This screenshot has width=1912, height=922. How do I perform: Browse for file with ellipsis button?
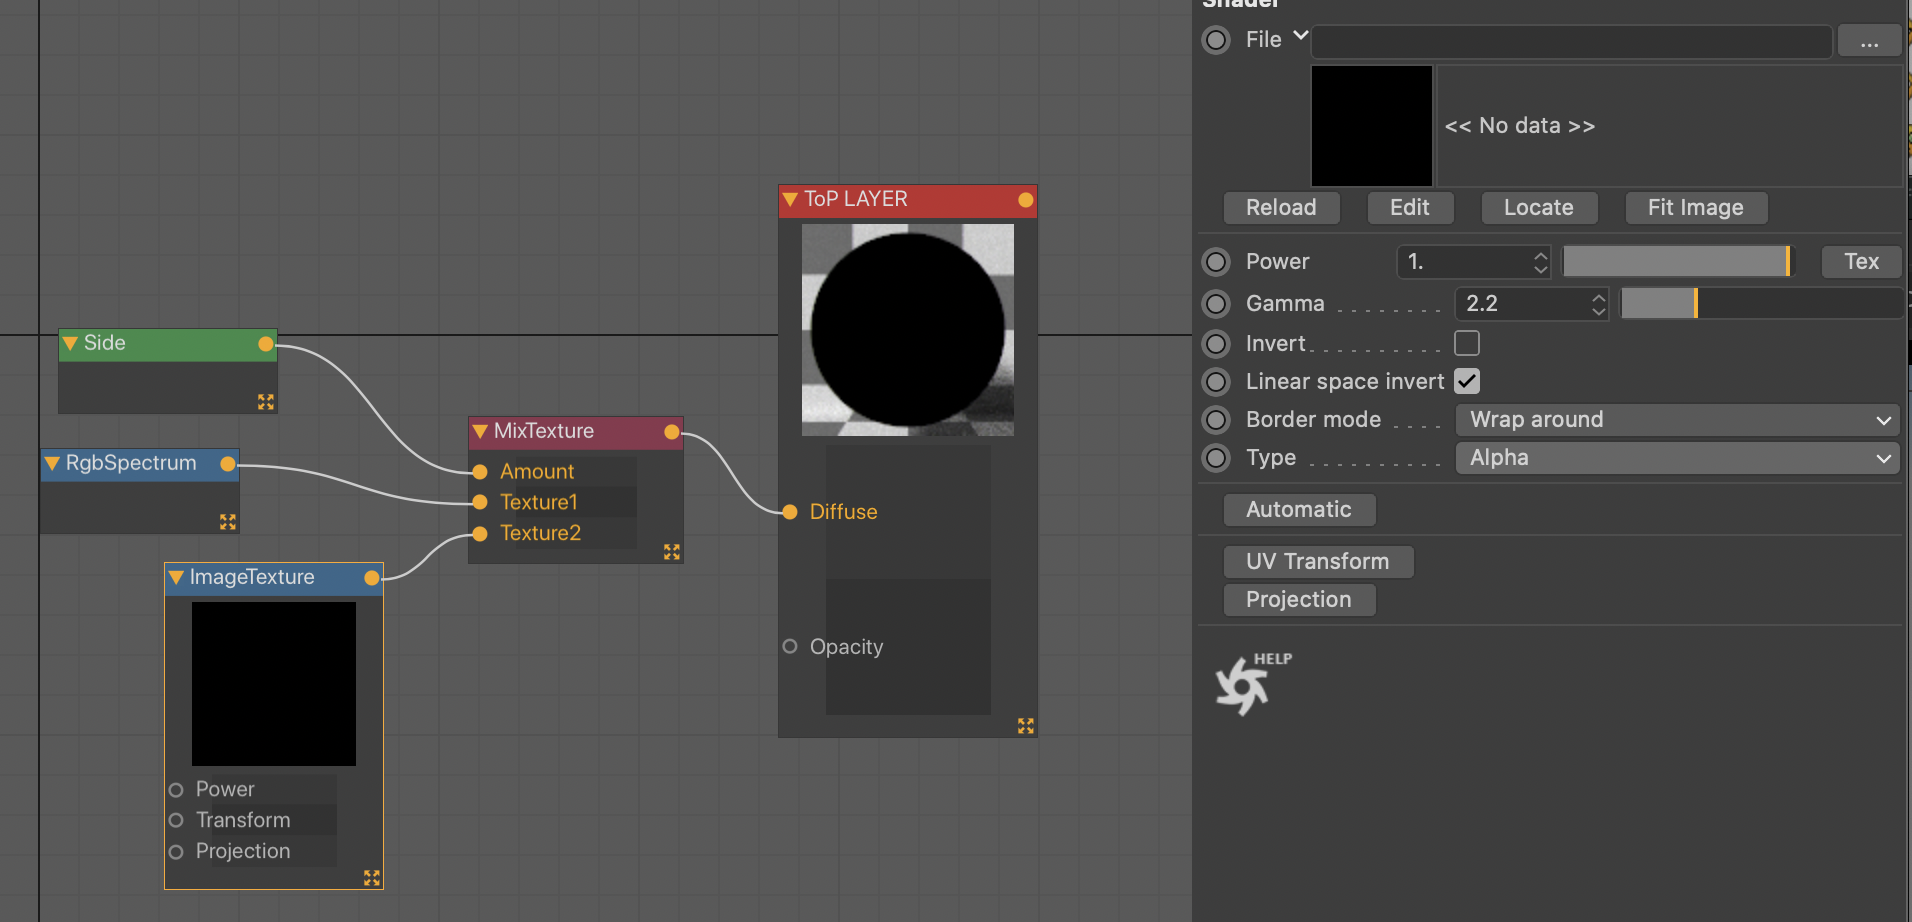point(1869,42)
